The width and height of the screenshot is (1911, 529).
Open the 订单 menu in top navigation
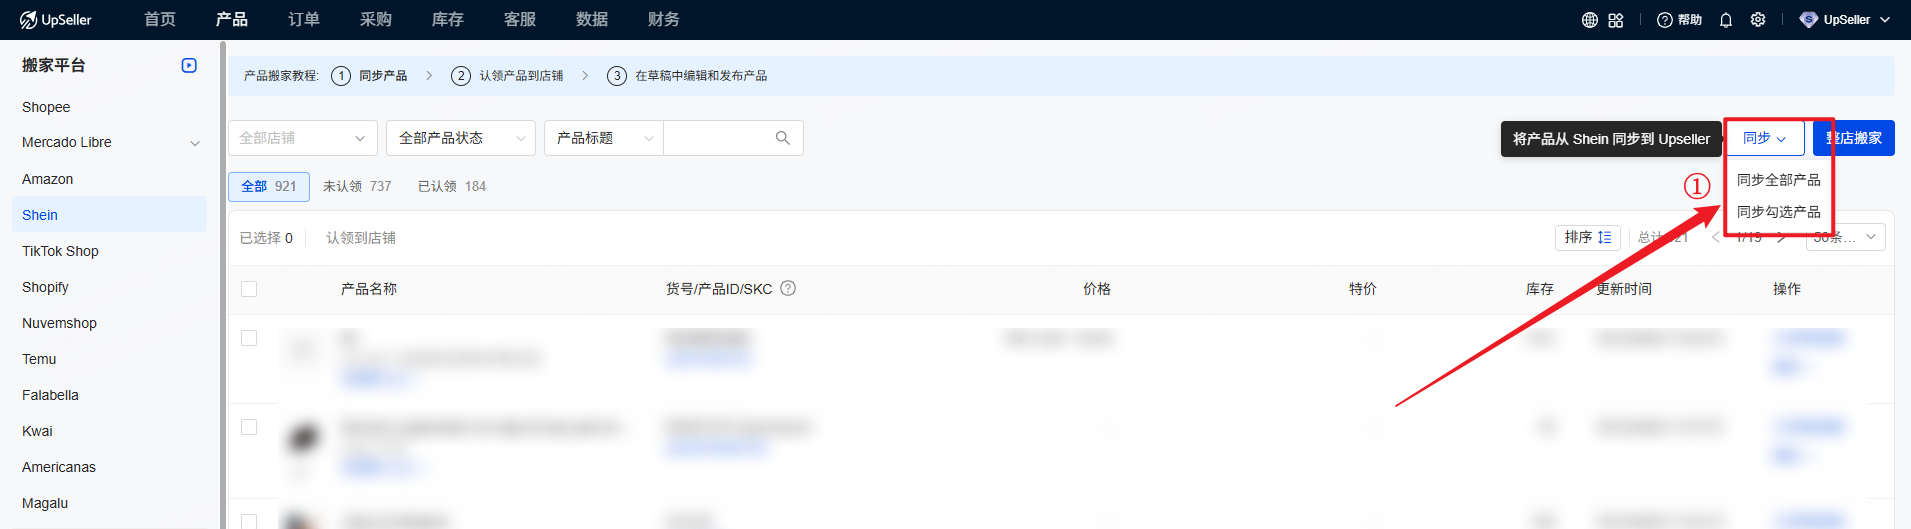(x=304, y=20)
